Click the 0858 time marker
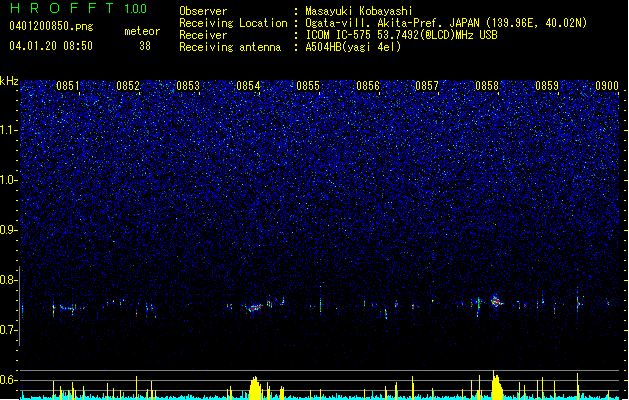Viewport: 629px width, 400px height. coord(487,86)
